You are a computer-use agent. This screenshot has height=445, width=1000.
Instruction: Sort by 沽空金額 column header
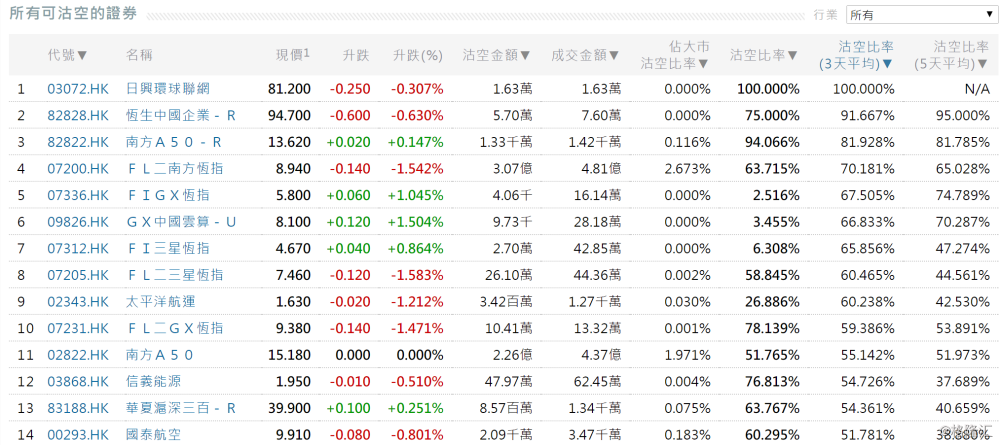pyautogui.click(x=497, y=55)
